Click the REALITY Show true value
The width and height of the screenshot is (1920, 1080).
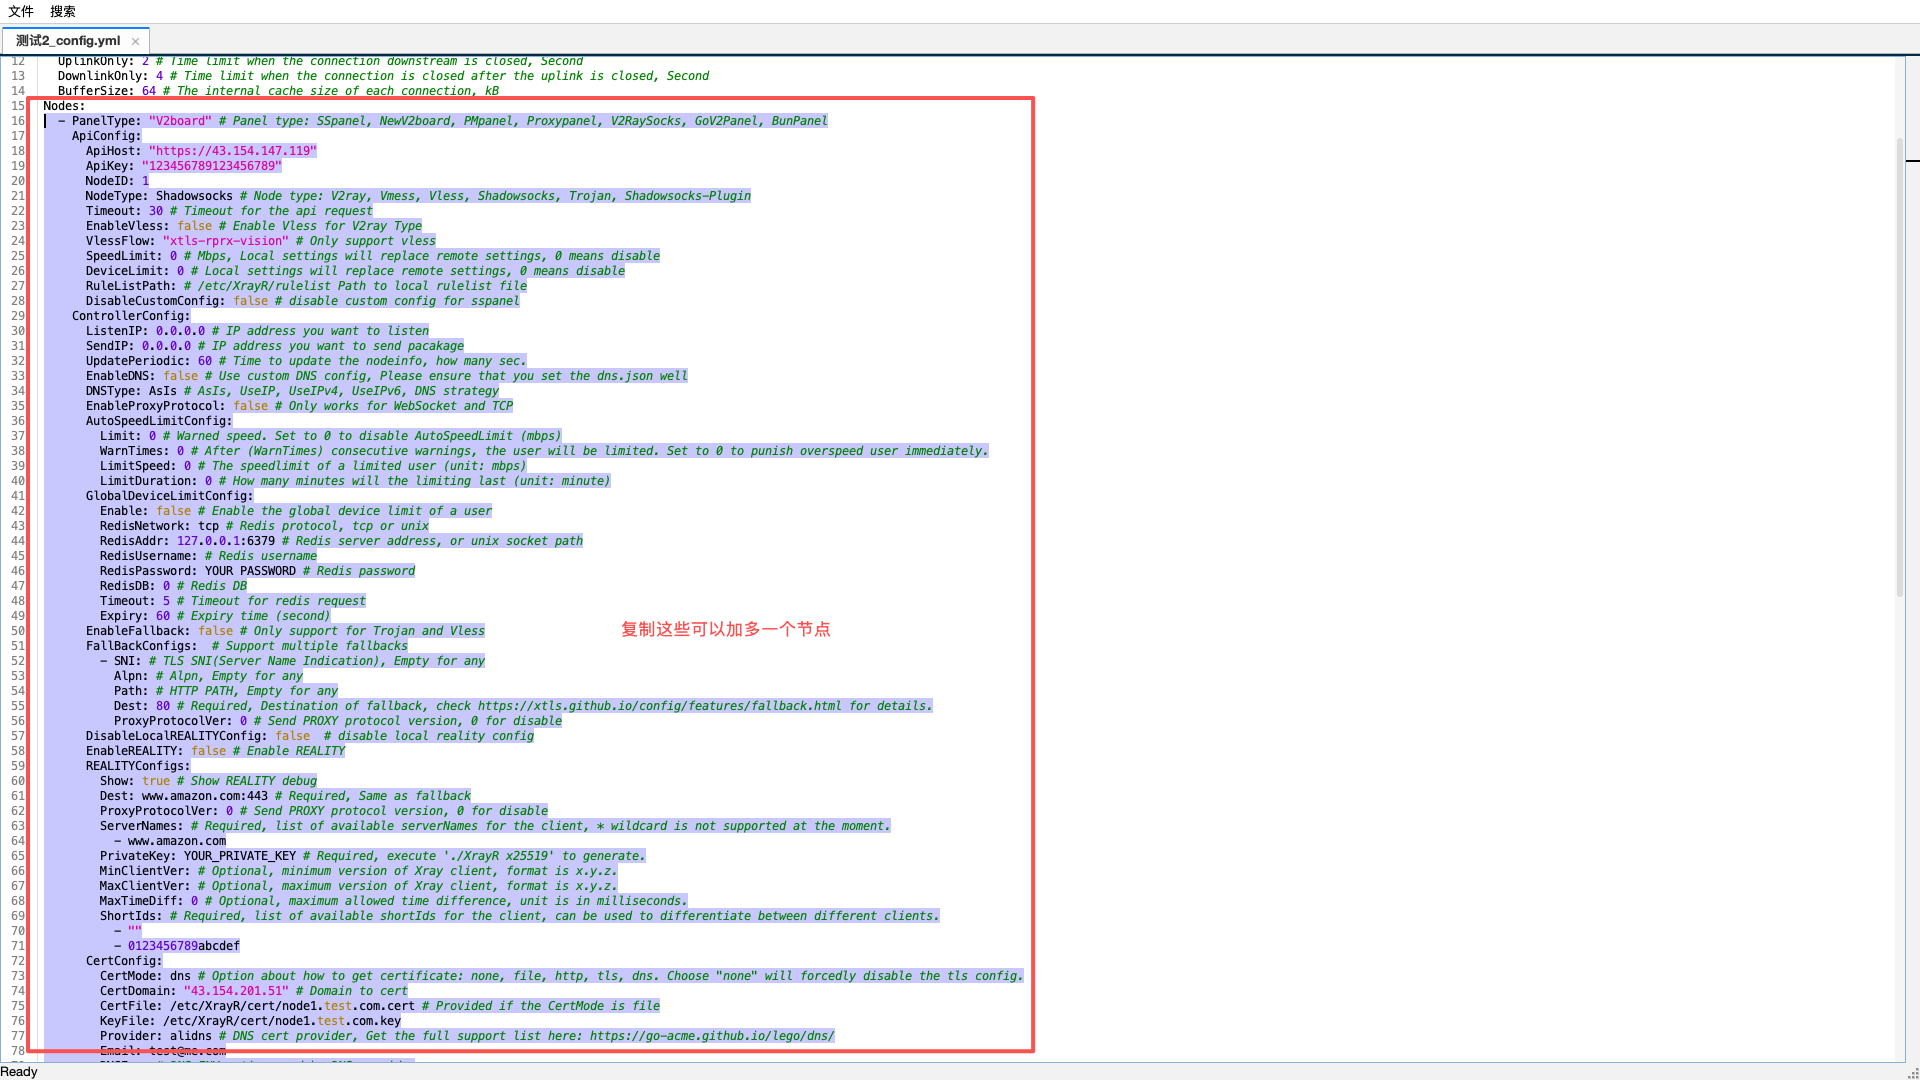pos(156,781)
